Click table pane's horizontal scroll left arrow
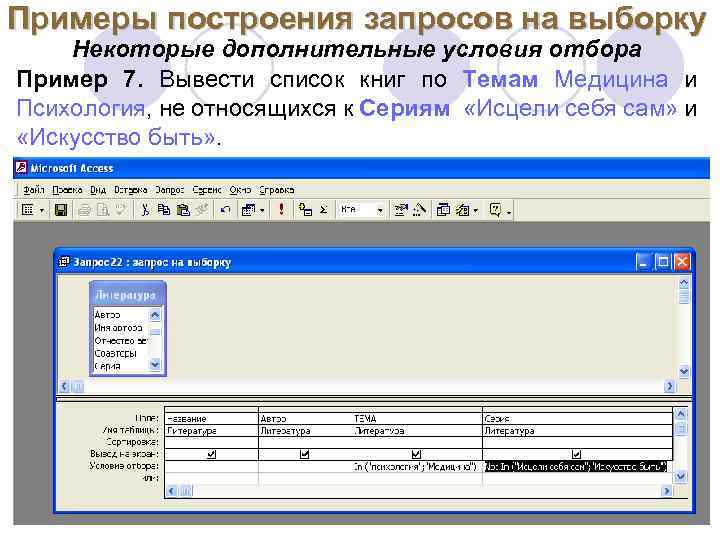Image resolution: width=720 pixels, height=540 pixels. [64, 387]
